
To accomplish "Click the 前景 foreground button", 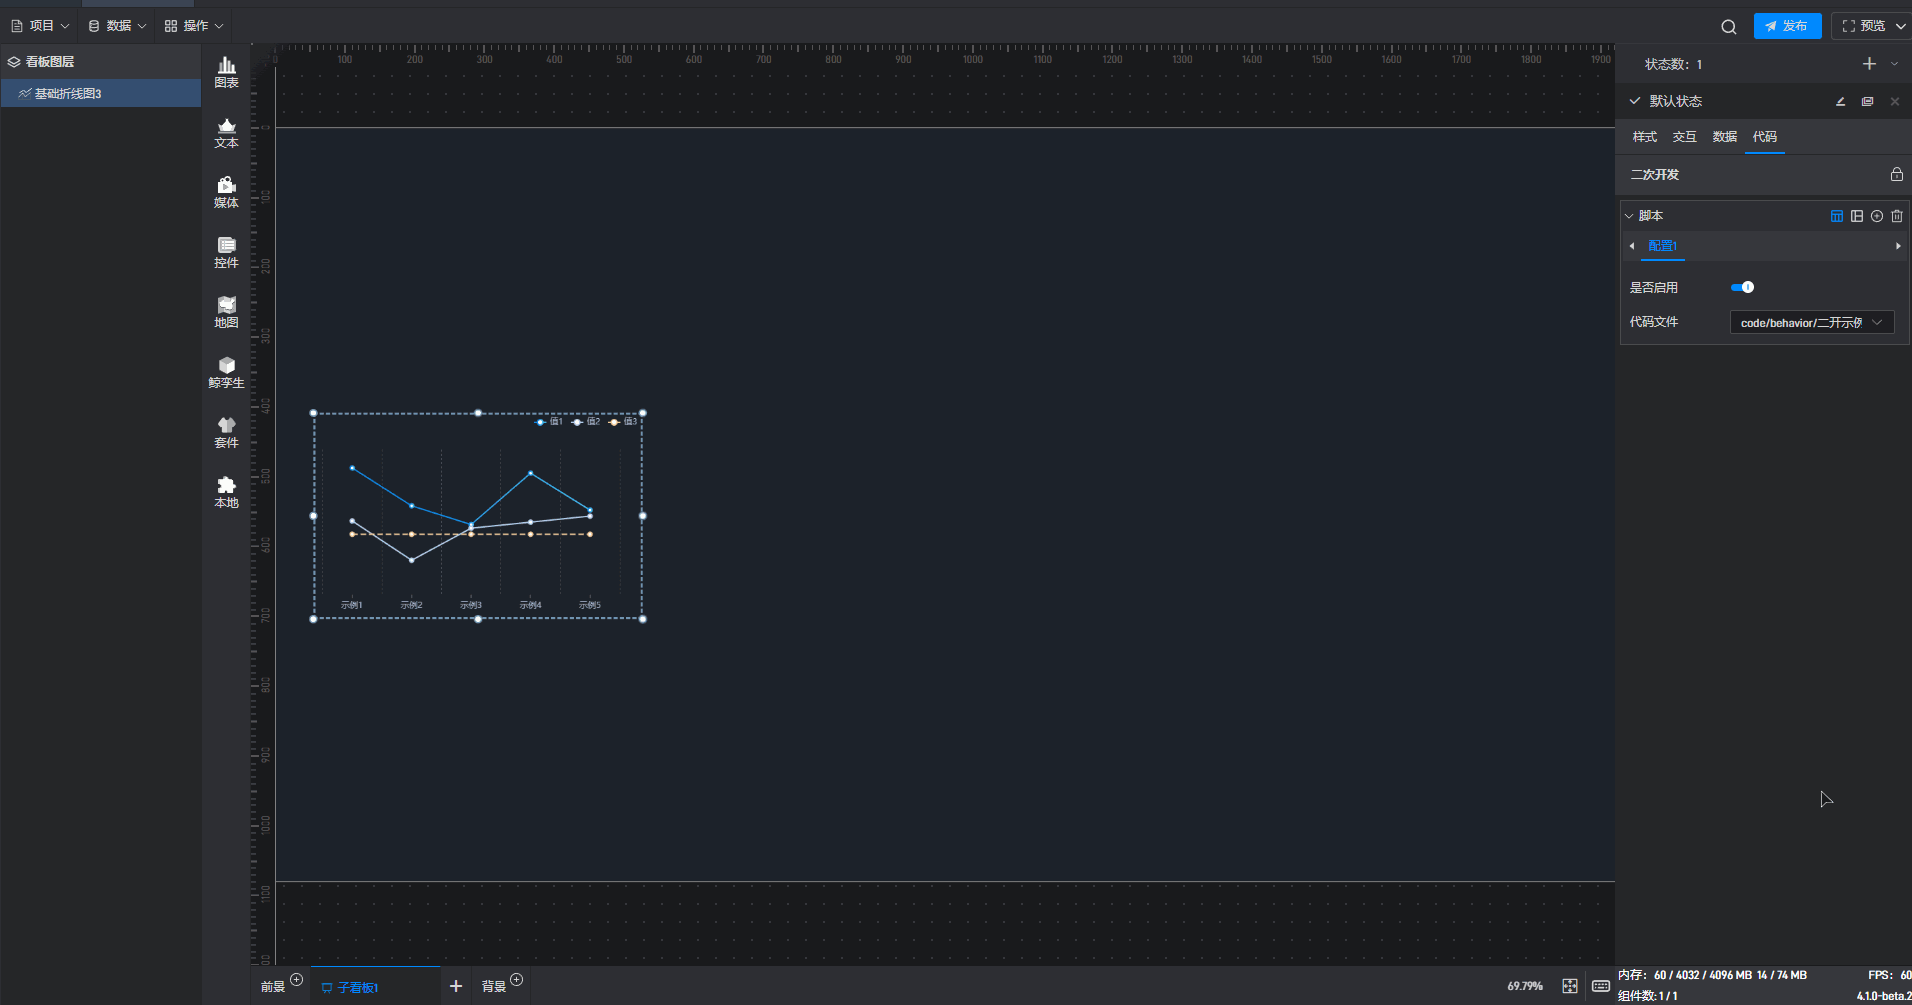I will click(273, 987).
